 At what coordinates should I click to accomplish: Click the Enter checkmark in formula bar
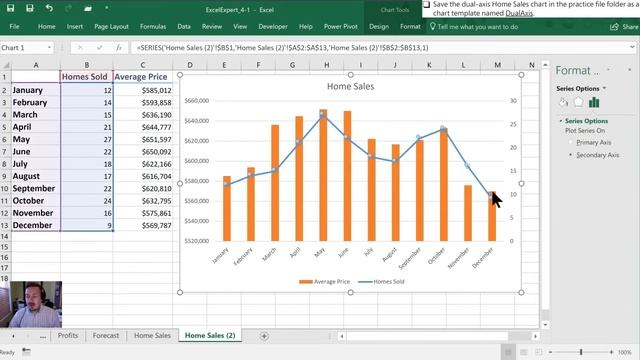coord(100,48)
